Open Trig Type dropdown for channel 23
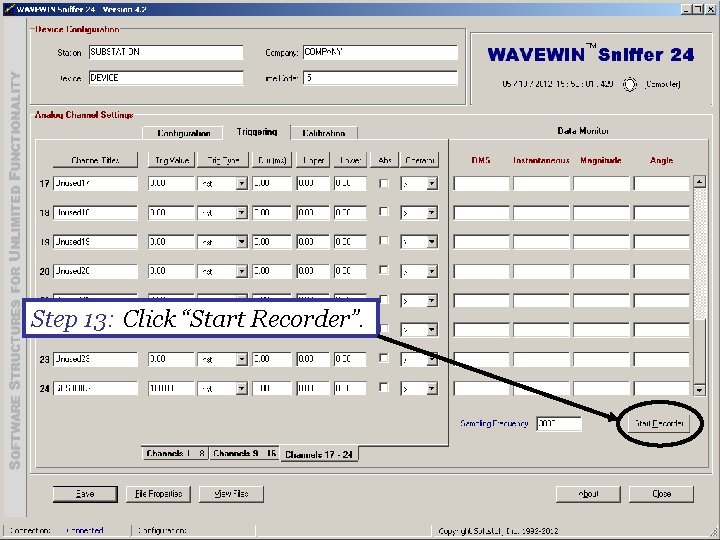720x540 pixels. tap(242, 359)
